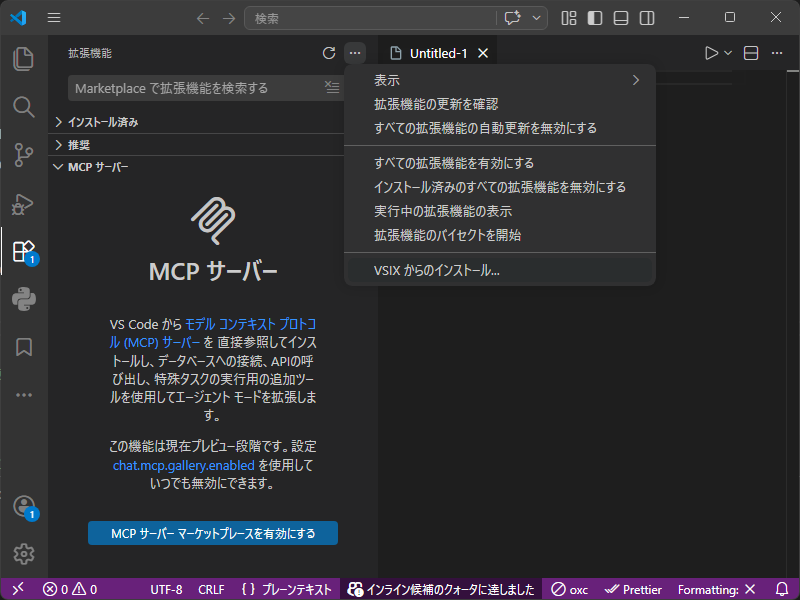Open the Accounts menu icon
This screenshot has height=600, width=800.
pyautogui.click(x=23, y=507)
